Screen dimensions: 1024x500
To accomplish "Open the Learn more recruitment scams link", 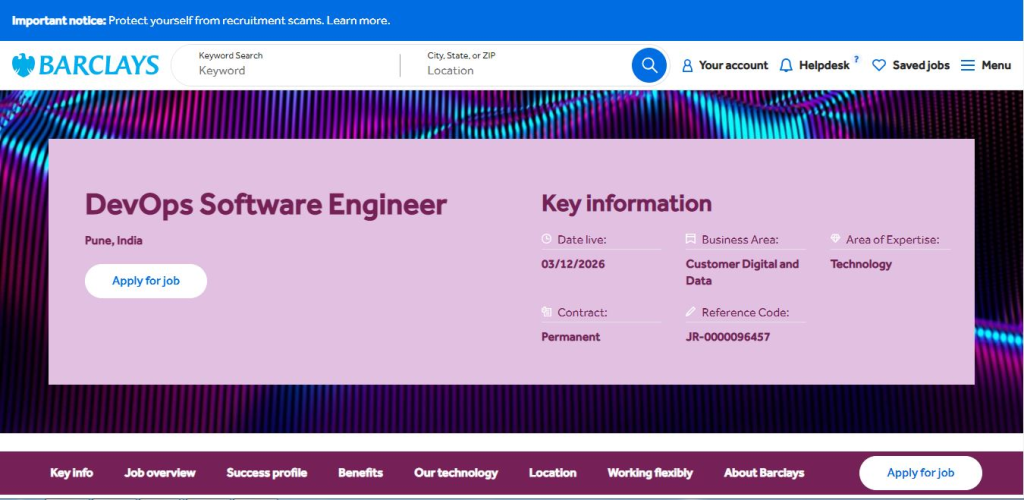I will click(358, 21).
